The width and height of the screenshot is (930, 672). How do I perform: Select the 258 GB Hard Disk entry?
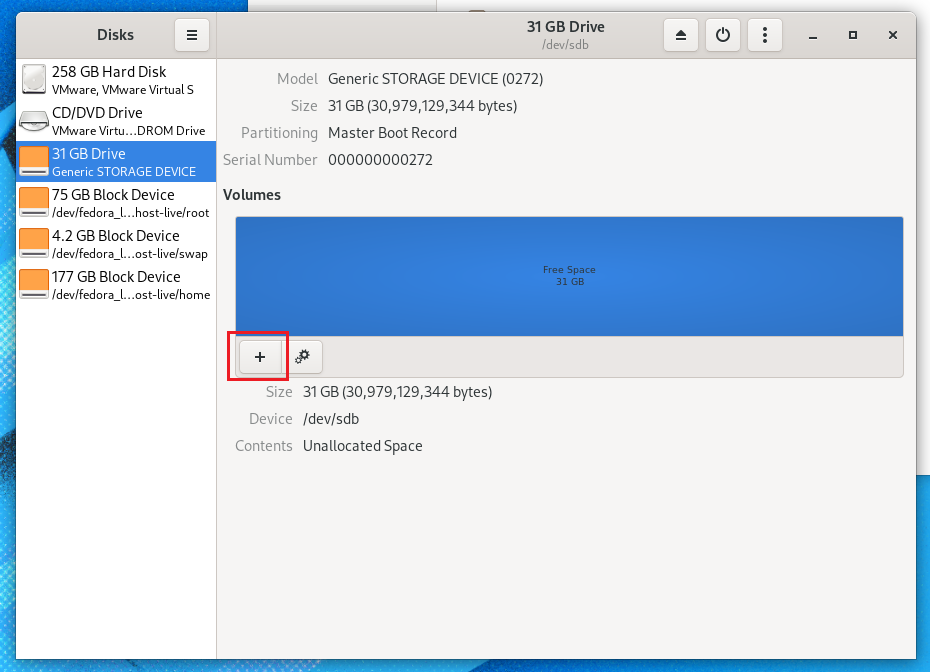click(115, 78)
